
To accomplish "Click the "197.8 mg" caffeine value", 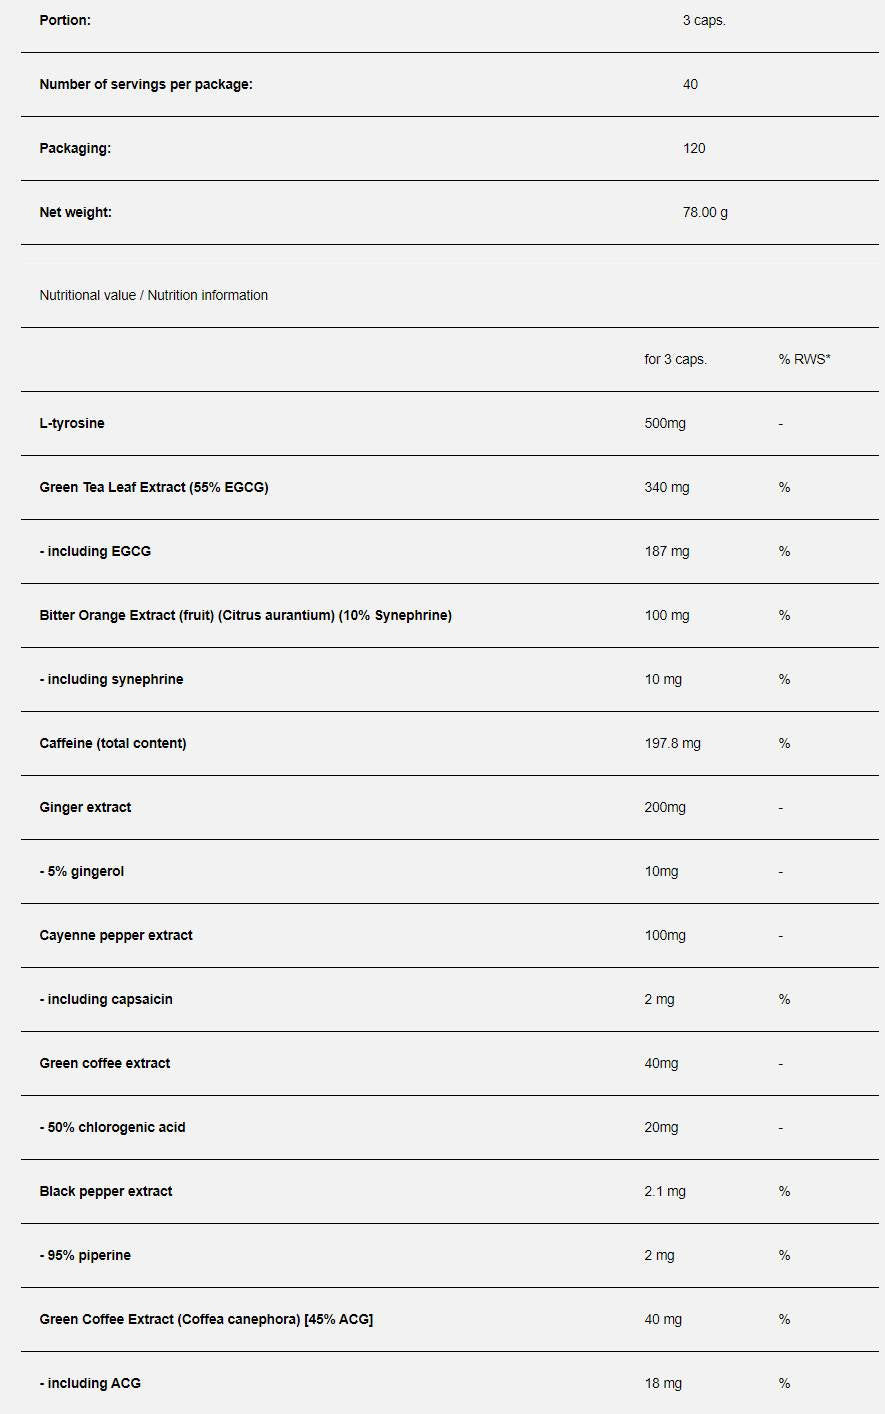I will click(672, 743).
